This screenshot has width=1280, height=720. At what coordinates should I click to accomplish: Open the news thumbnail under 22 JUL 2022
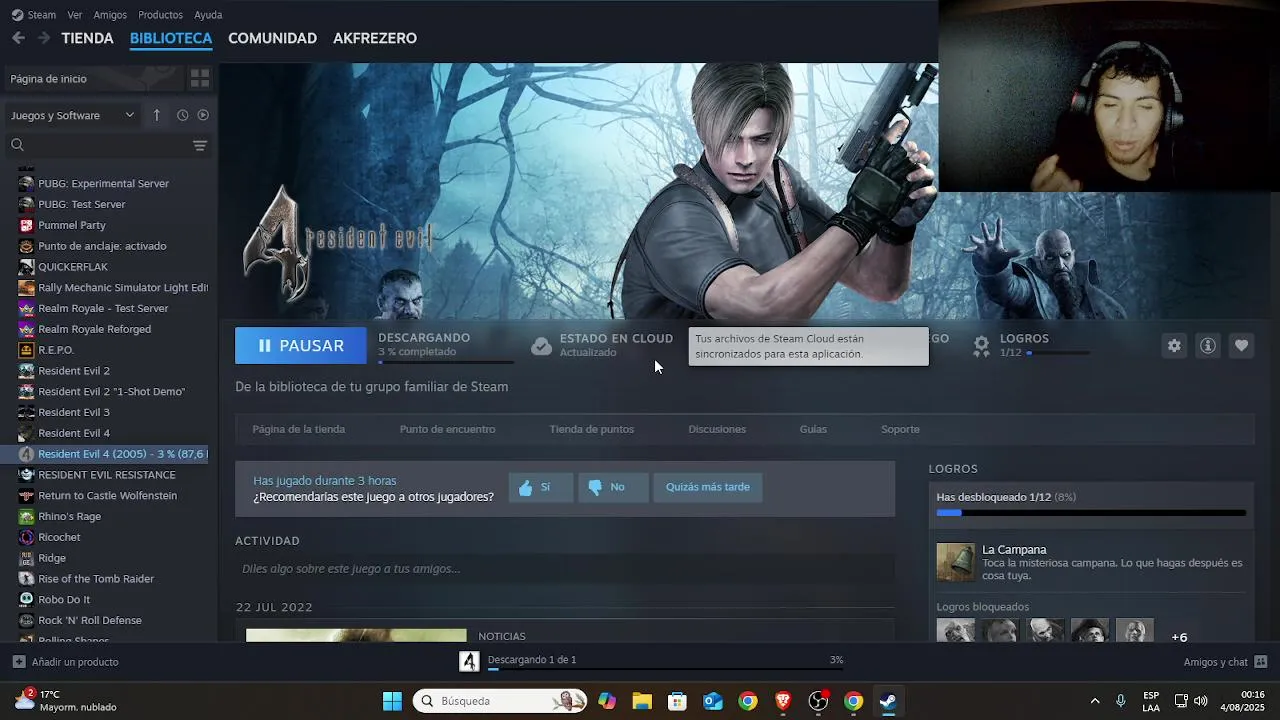point(356,635)
